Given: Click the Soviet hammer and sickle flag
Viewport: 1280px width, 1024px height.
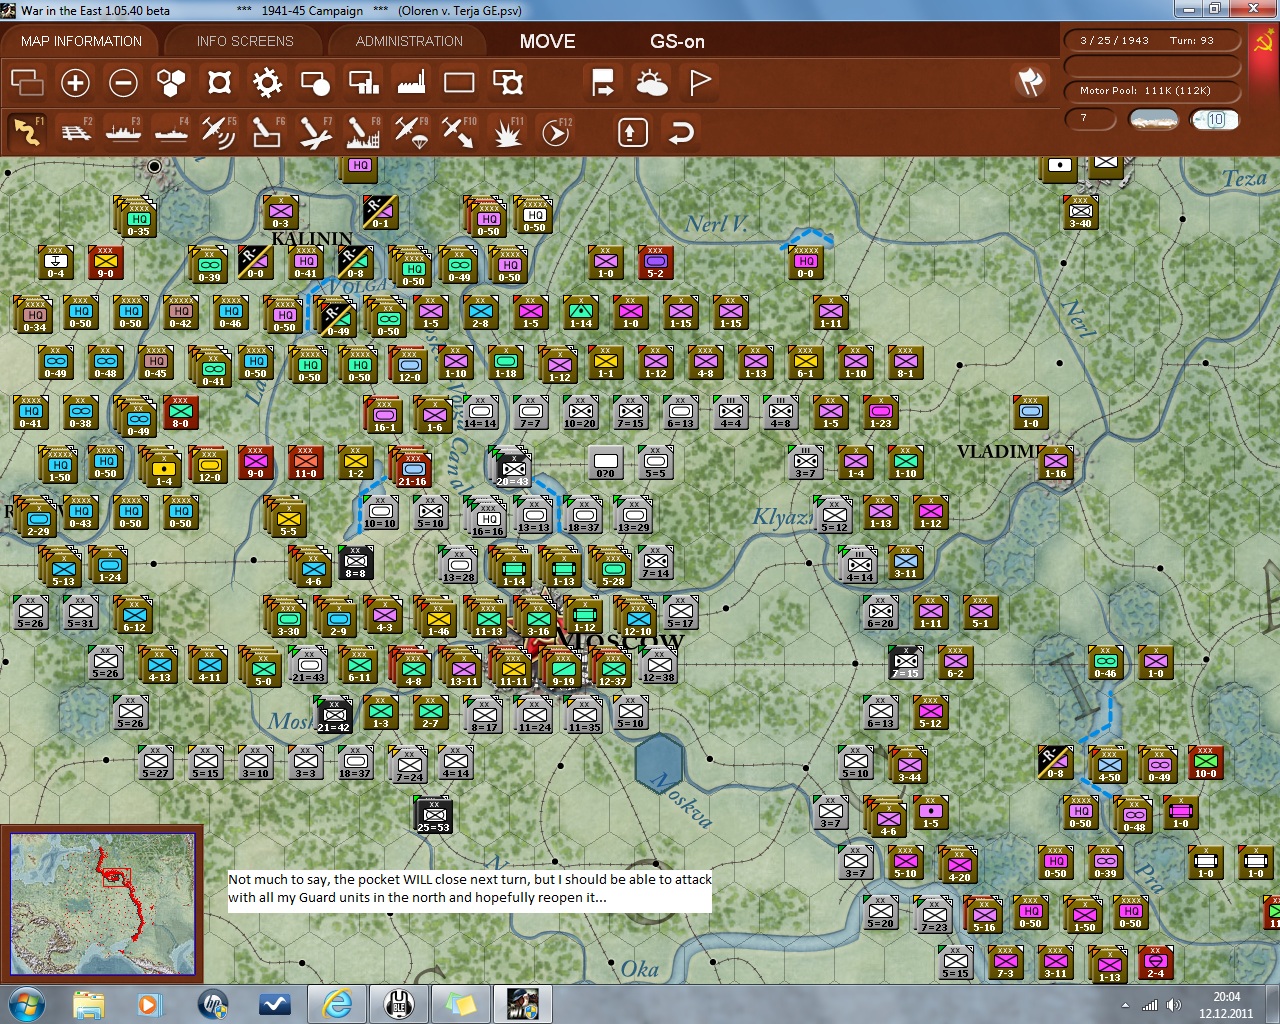Looking at the screenshot, I should pos(1263,42).
